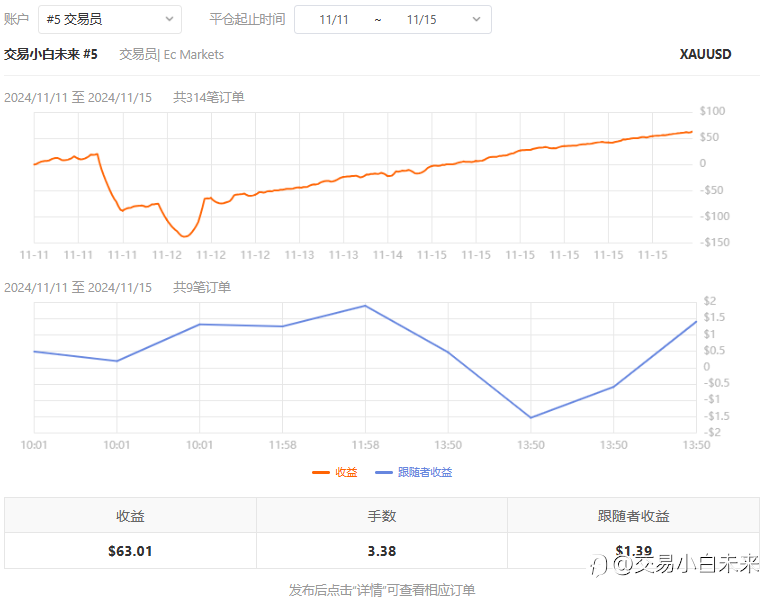Click the 11:58 x-axis label under blue peak
Viewport: 768px width, 603px height.
365,445
